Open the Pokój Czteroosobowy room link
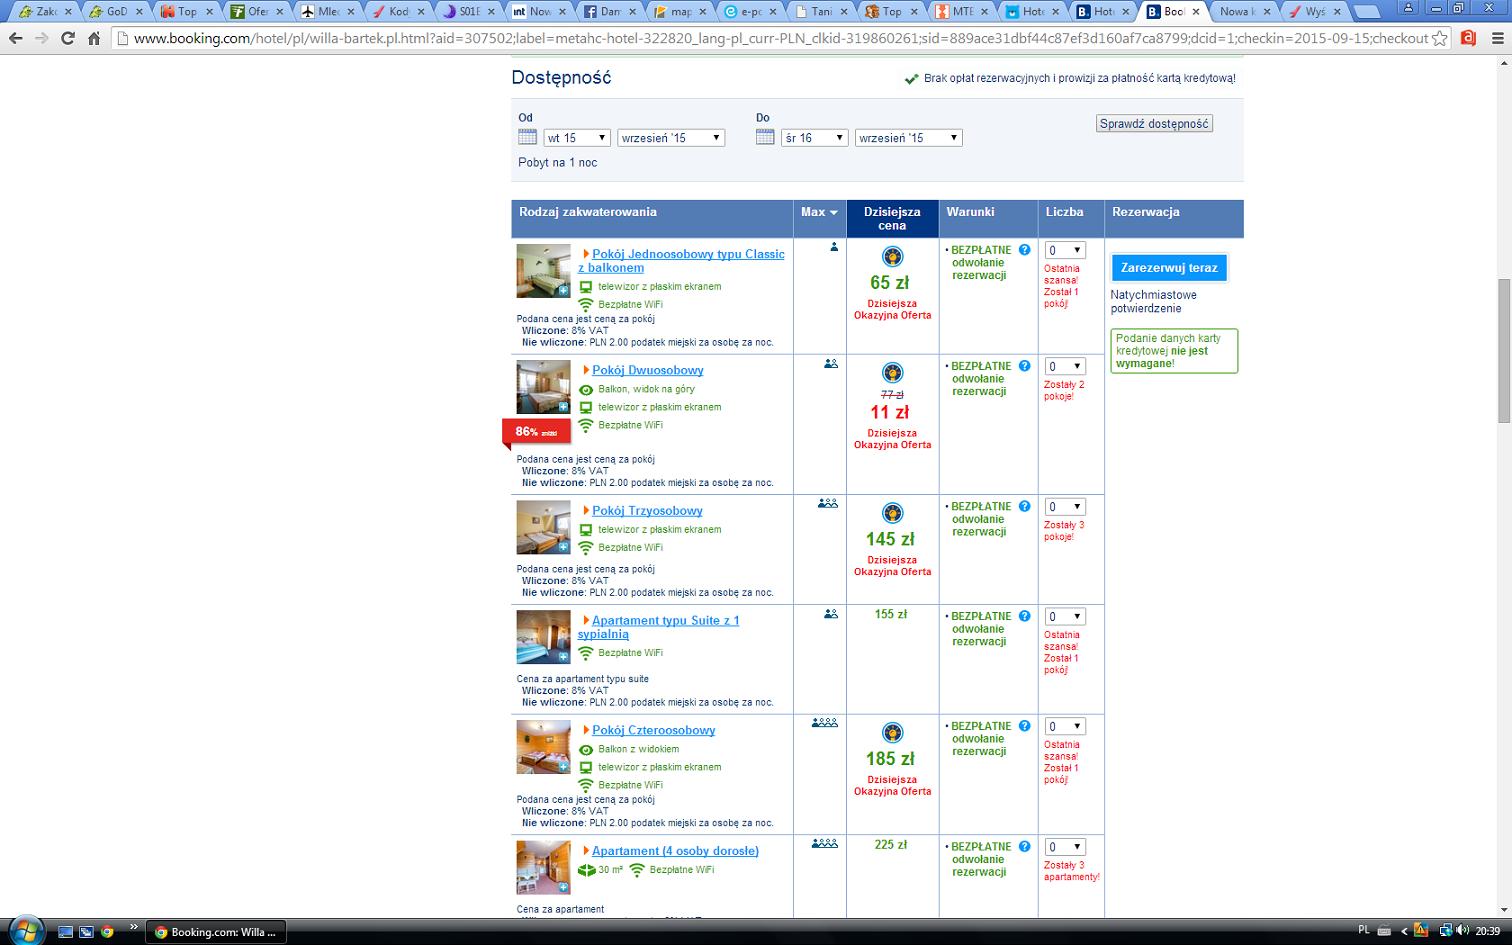Screen dimensions: 1512x945 pos(654,730)
